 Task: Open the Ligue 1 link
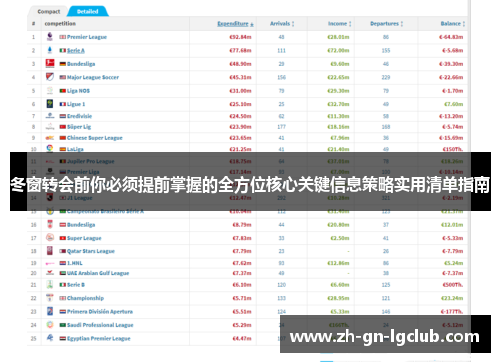click(x=76, y=104)
